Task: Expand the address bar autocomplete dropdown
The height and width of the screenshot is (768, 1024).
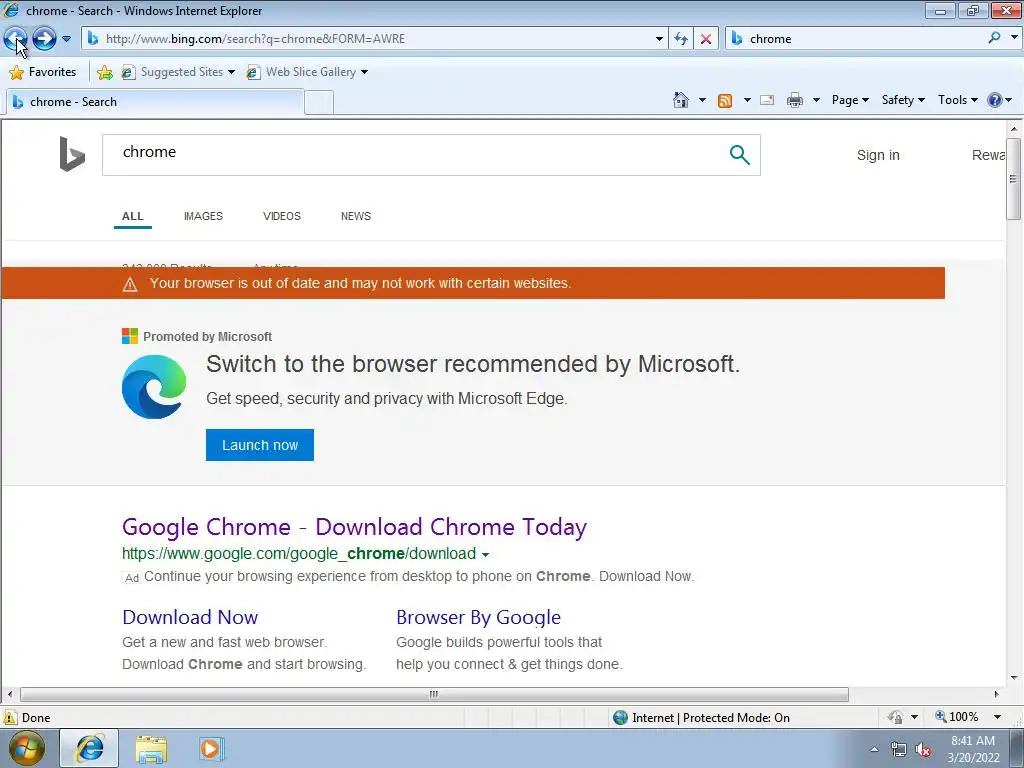Action: tap(659, 39)
